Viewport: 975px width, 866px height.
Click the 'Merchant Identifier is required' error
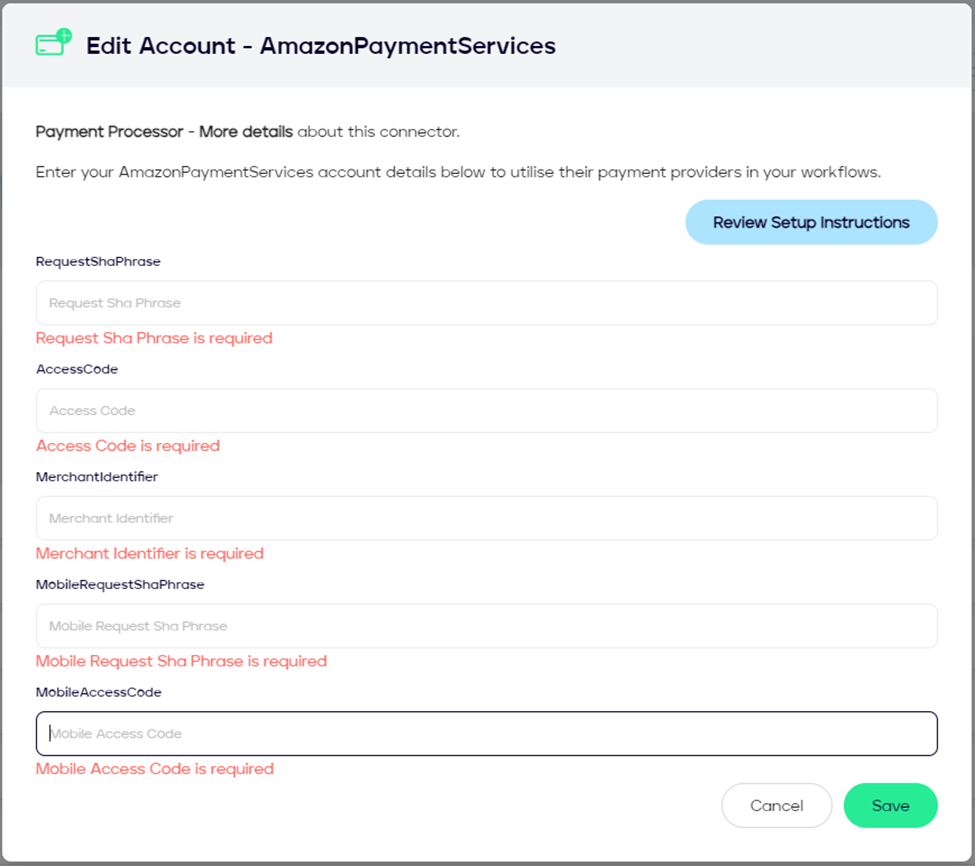pos(150,554)
